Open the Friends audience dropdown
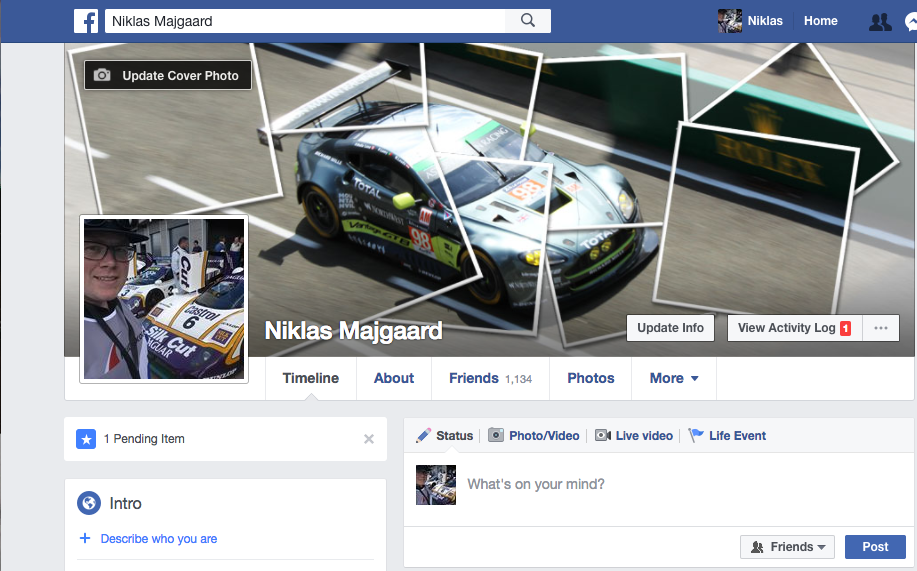The height and width of the screenshot is (571, 917). click(x=788, y=547)
